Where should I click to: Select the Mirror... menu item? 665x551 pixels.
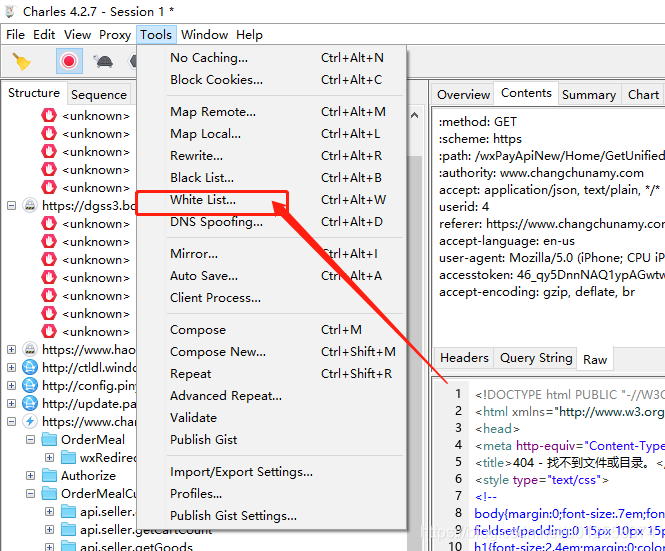tap(271, 254)
